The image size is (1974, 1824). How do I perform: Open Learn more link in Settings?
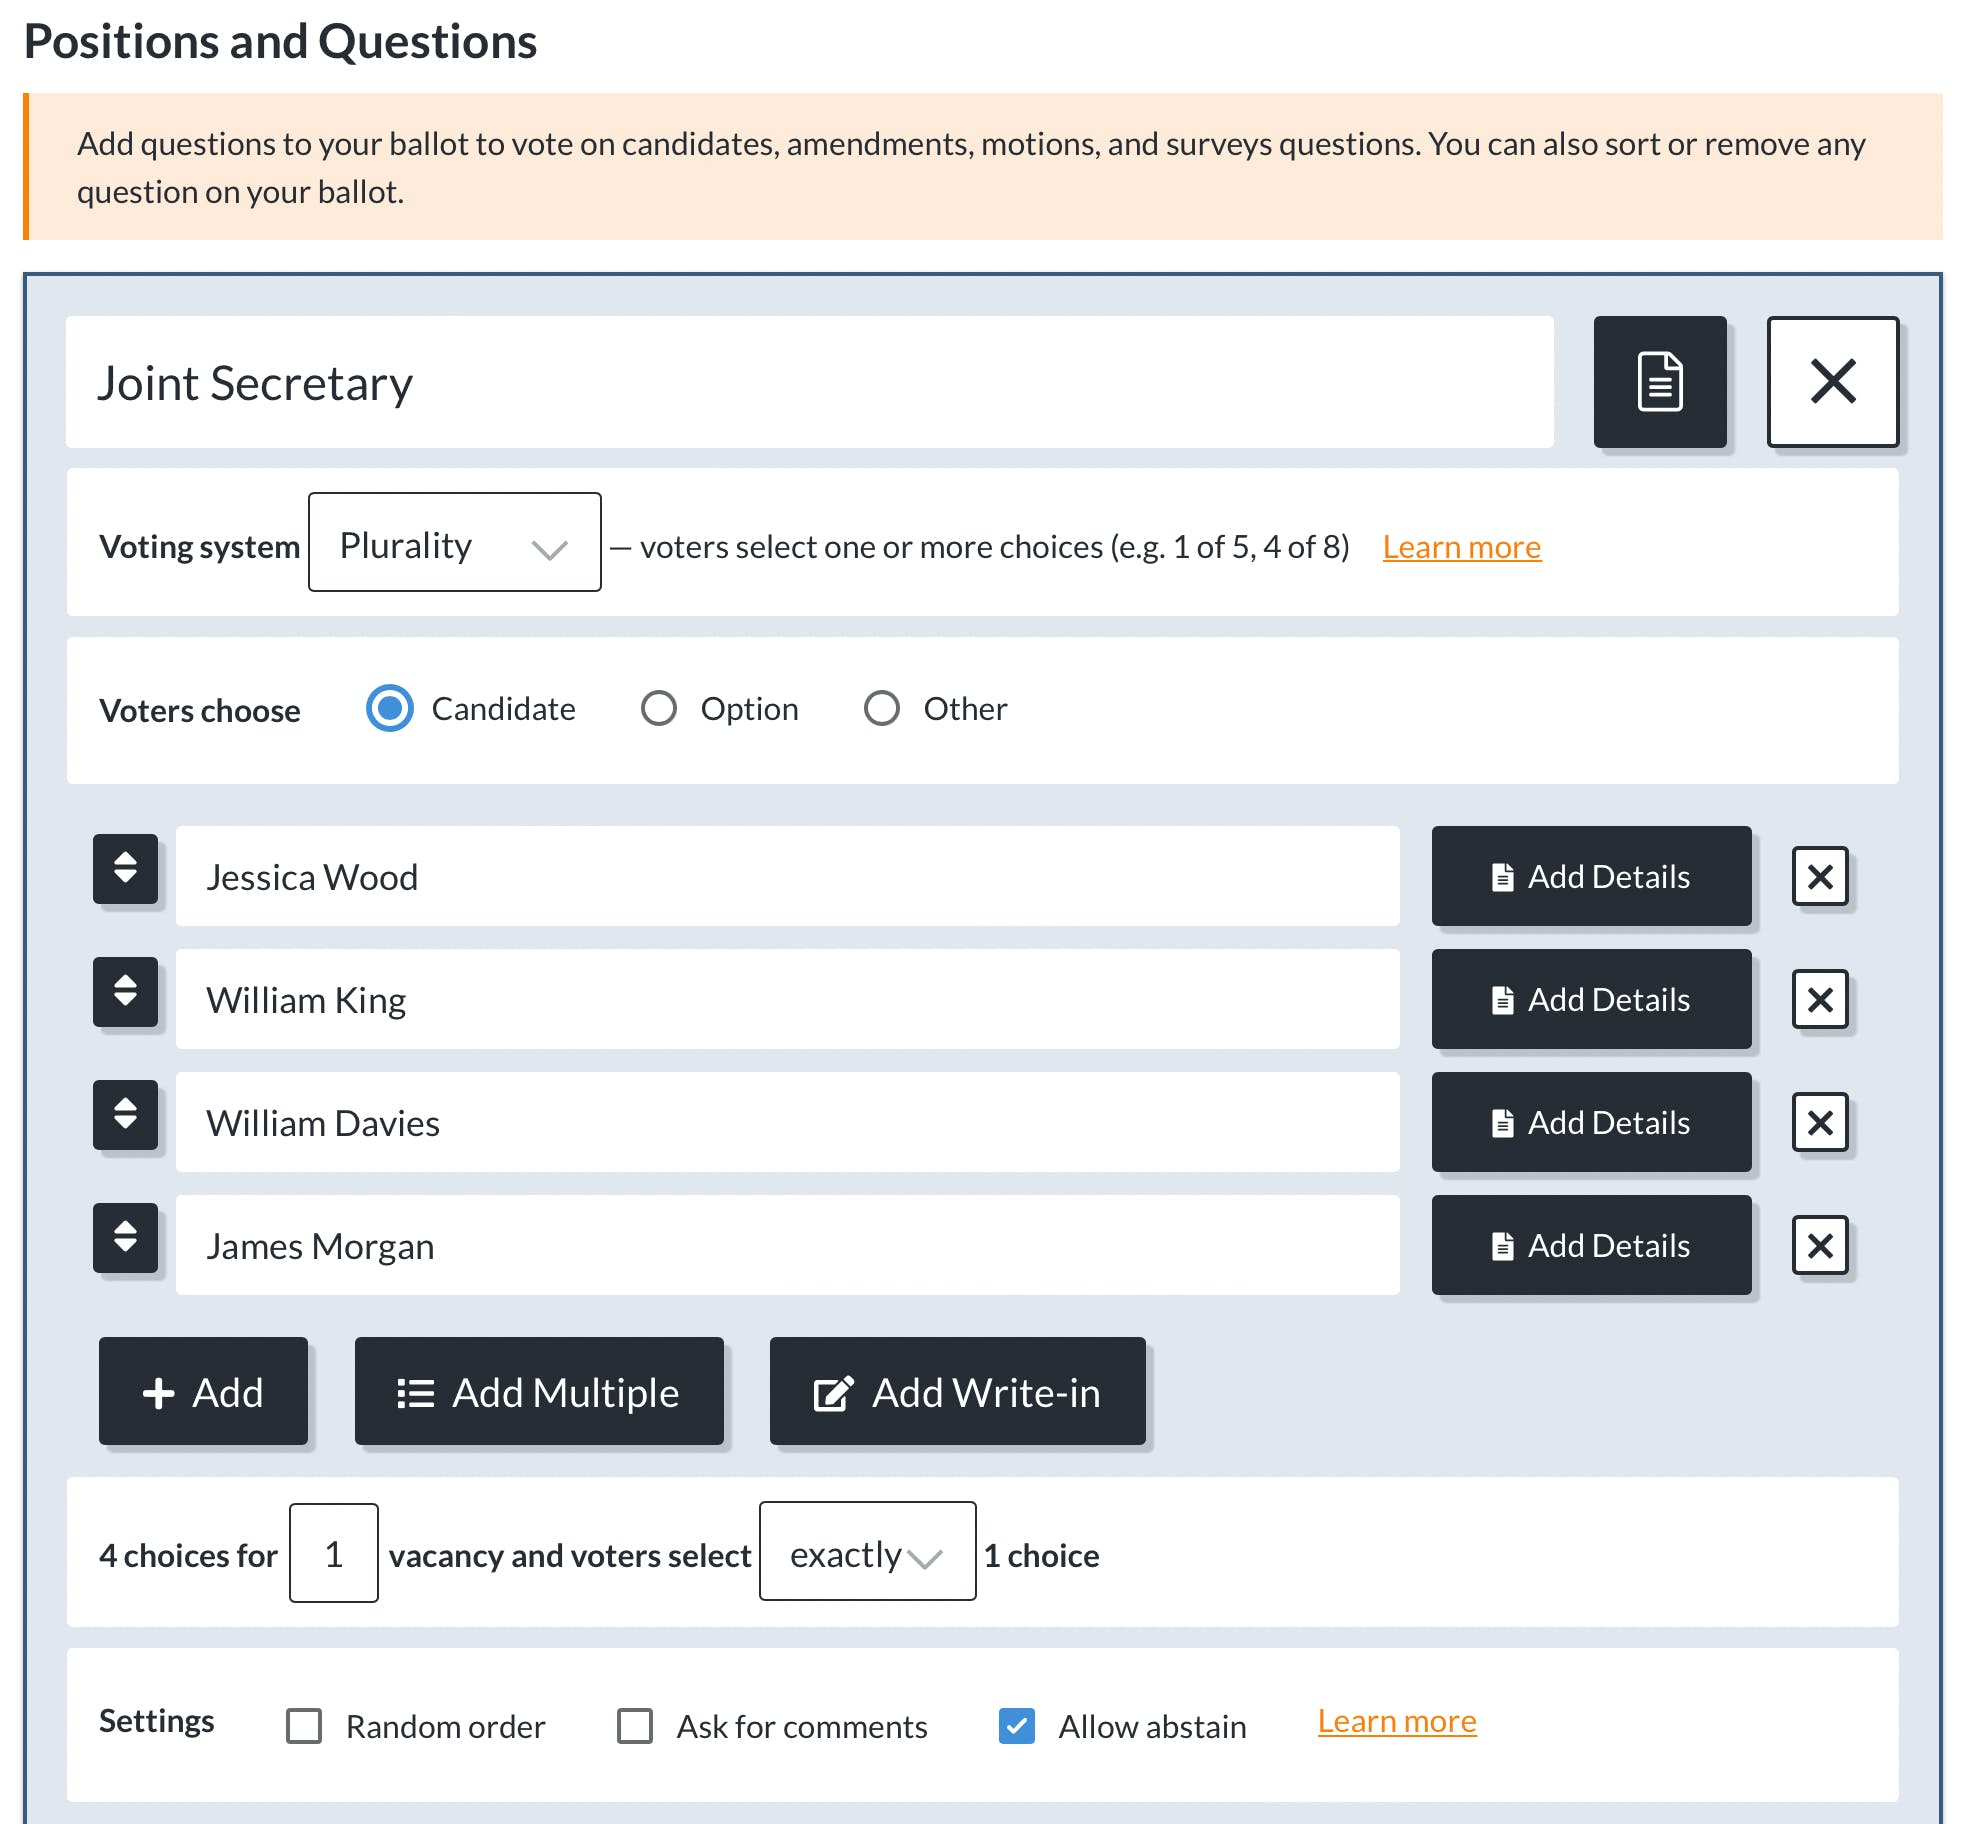coord(1396,1721)
